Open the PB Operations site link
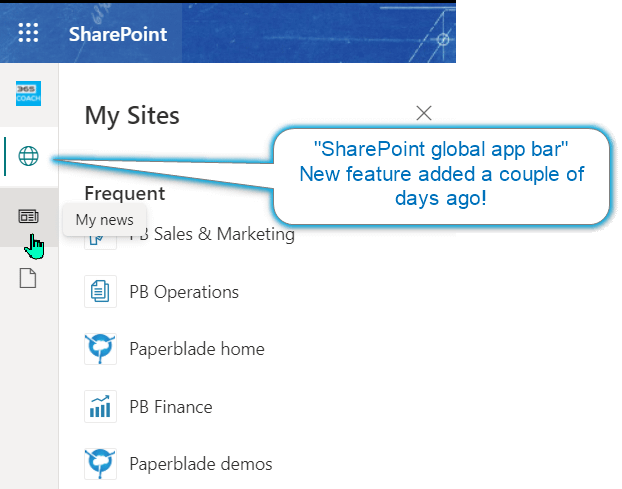This screenshot has height=489, width=622. [184, 292]
